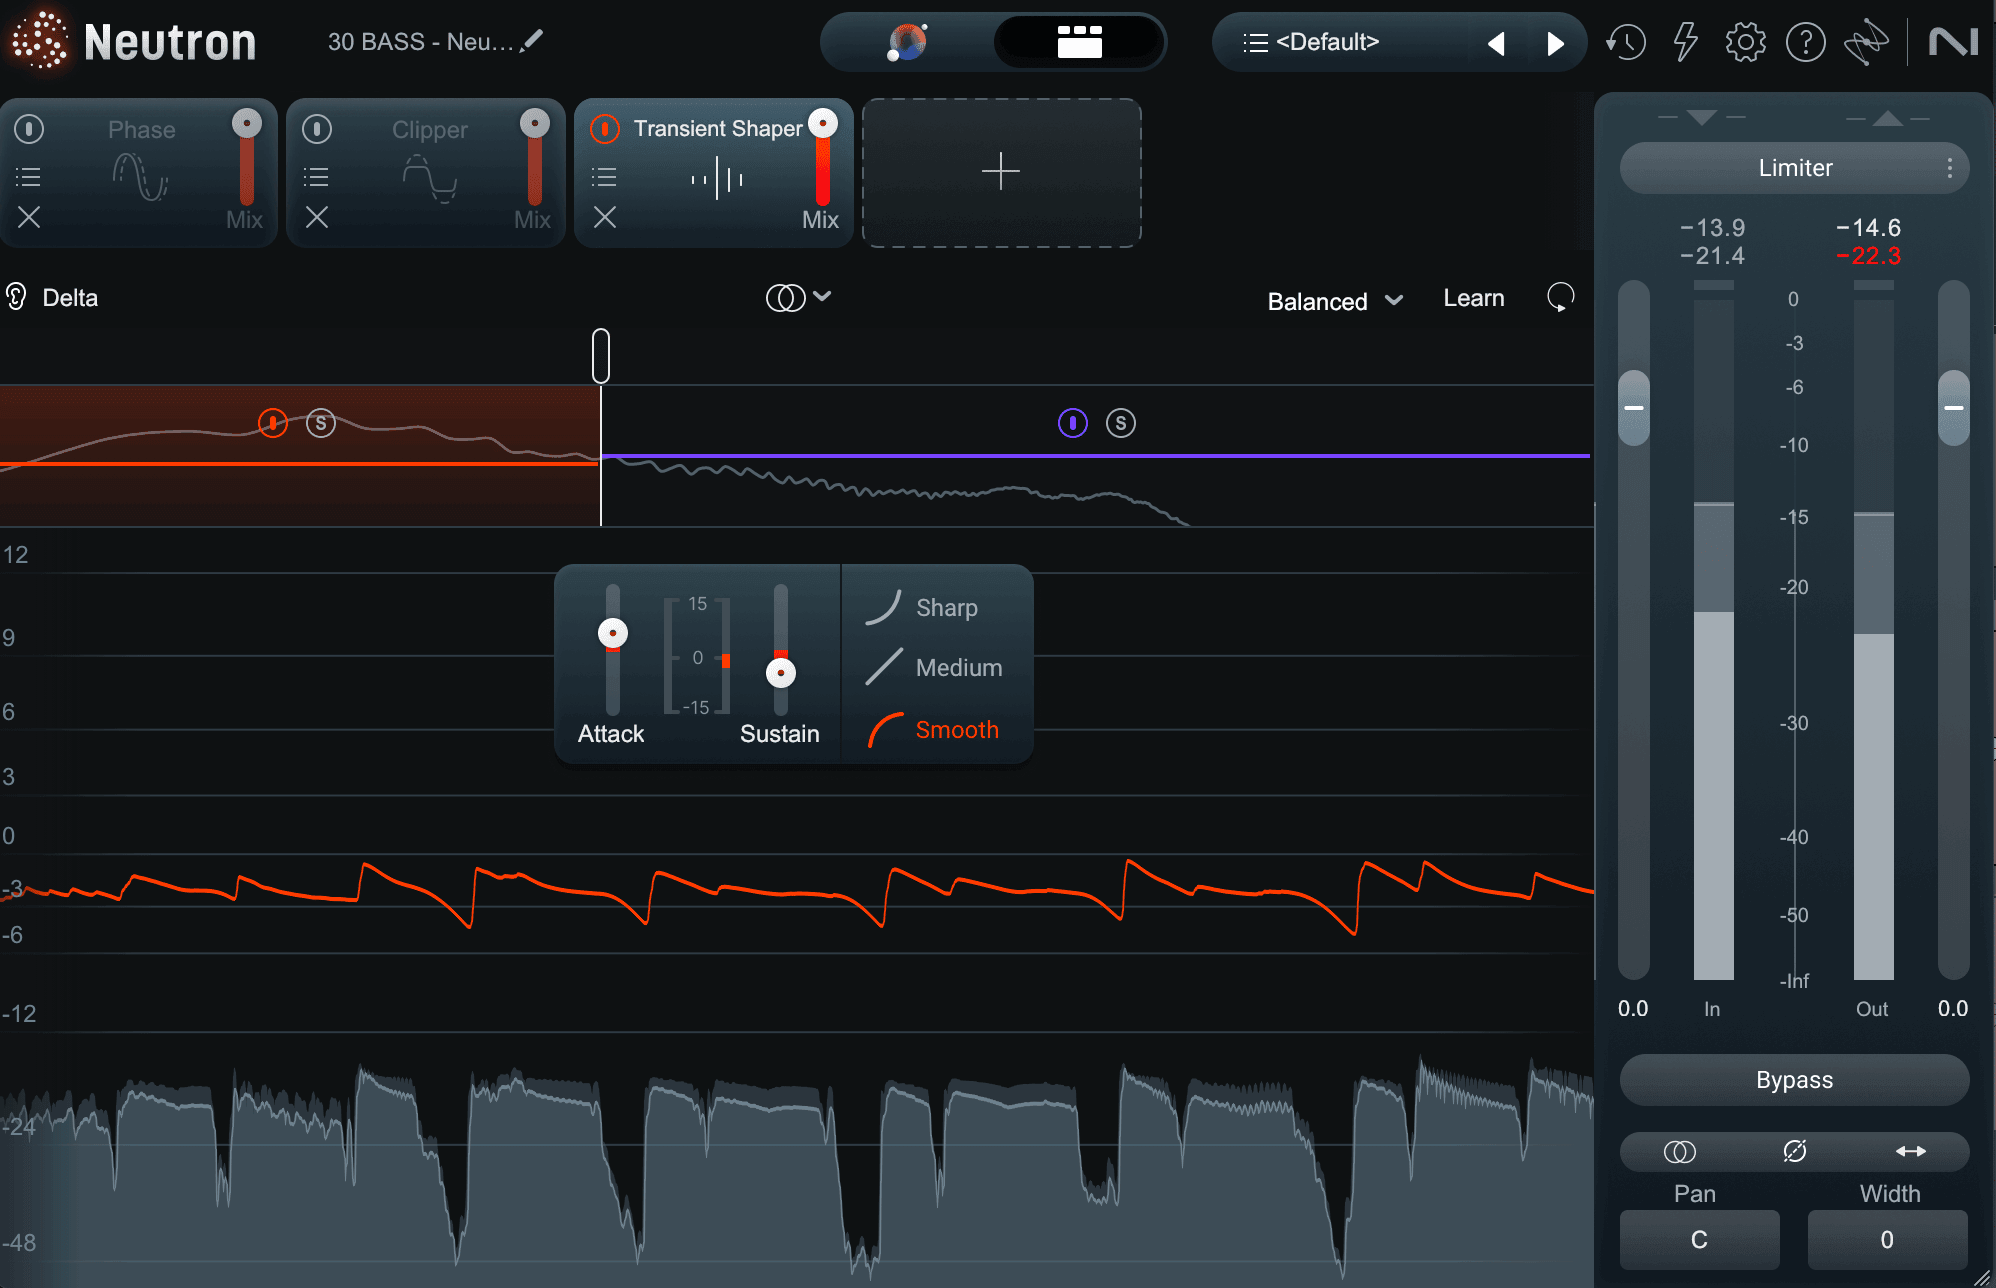Click the output gain slider handle
The image size is (1996, 1288).
tap(1954, 408)
